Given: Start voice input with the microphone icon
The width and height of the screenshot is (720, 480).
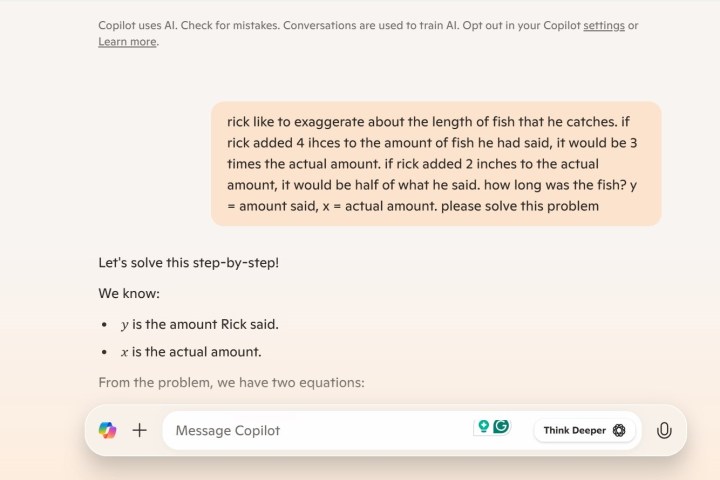Looking at the screenshot, I should point(664,430).
